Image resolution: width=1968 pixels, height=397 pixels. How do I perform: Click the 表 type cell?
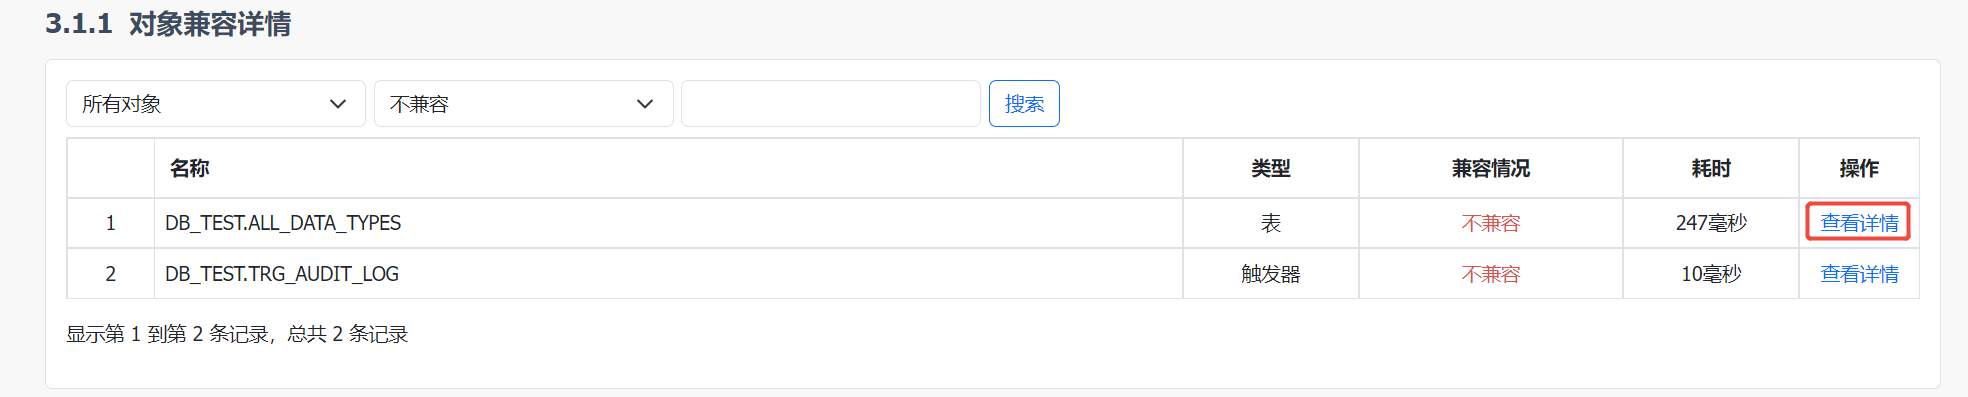pos(1271,223)
